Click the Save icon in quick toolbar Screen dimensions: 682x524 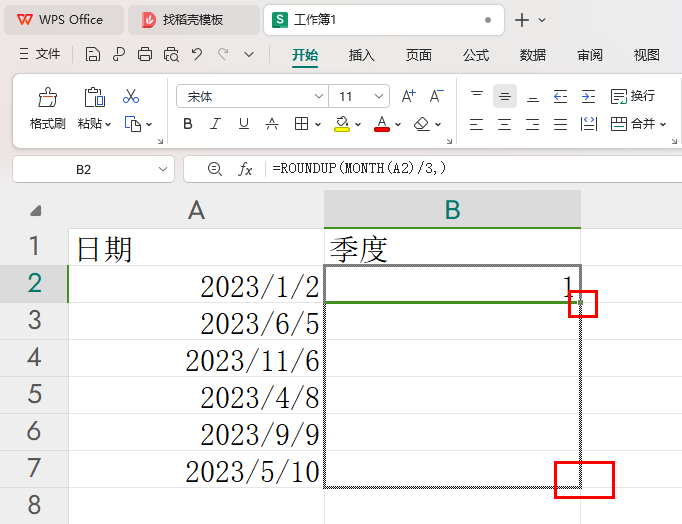click(92, 55)
